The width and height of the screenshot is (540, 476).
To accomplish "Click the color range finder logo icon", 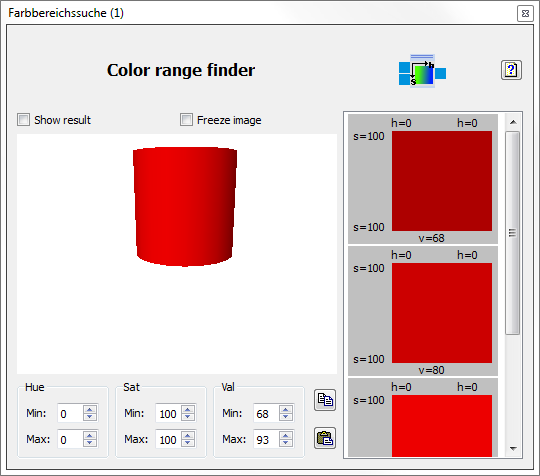I will tap(422, 71).
